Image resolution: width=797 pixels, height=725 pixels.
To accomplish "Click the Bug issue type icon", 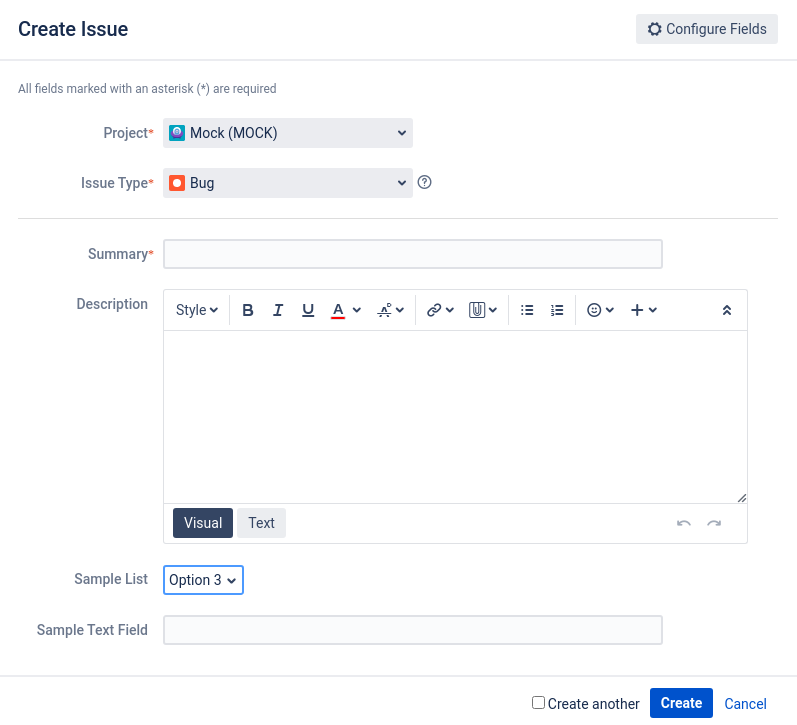I will coord(177,183).
